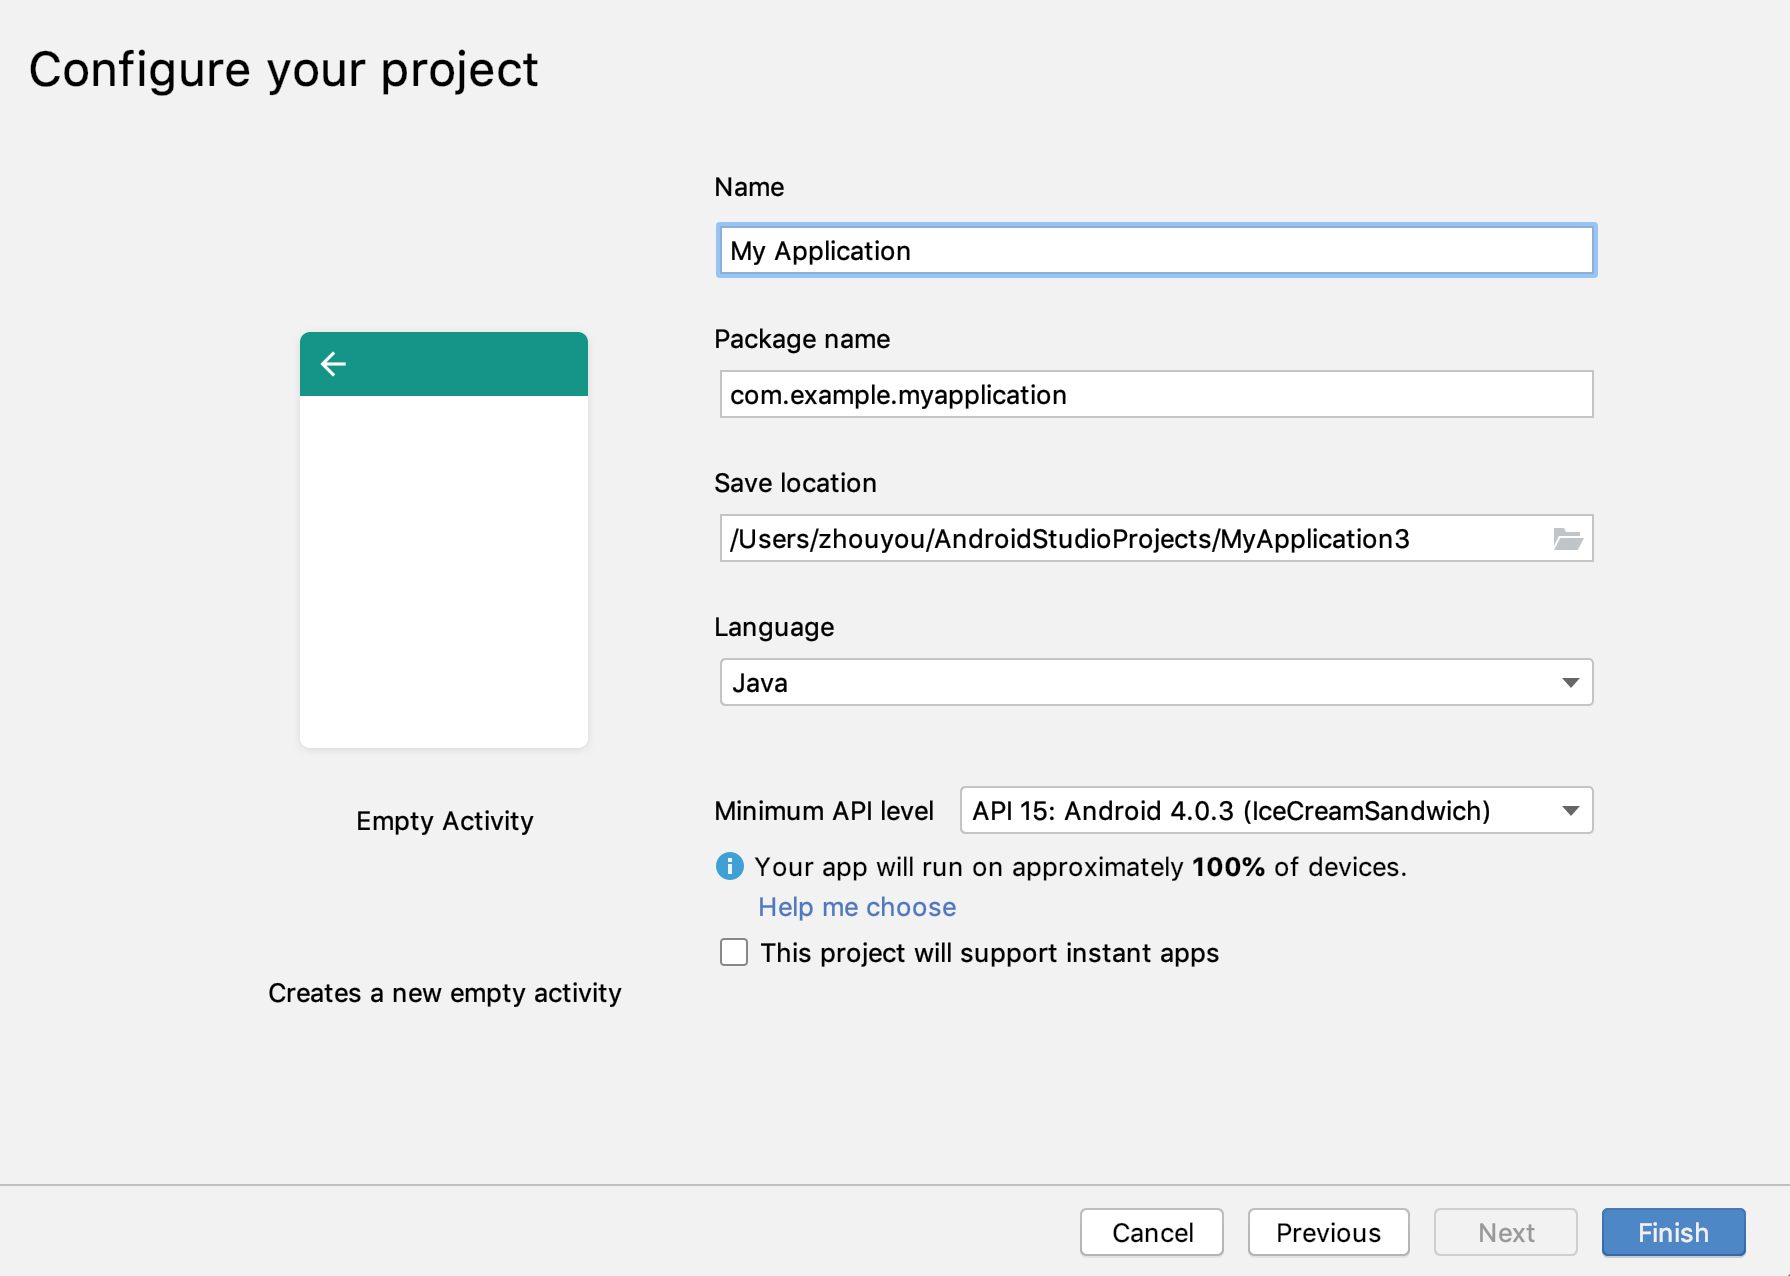Click the folder browse icon in Save location
The height and width of the screenshot is (1276, 1790).
1567,539
